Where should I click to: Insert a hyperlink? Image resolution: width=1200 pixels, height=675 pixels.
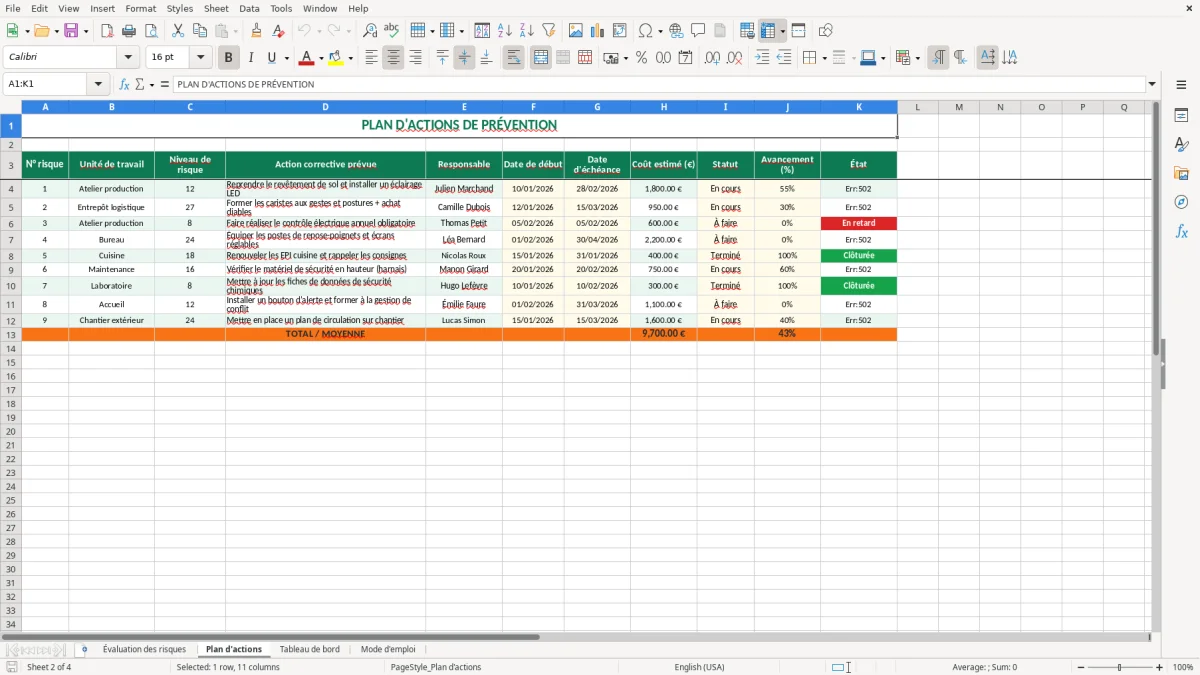point(676,31)
